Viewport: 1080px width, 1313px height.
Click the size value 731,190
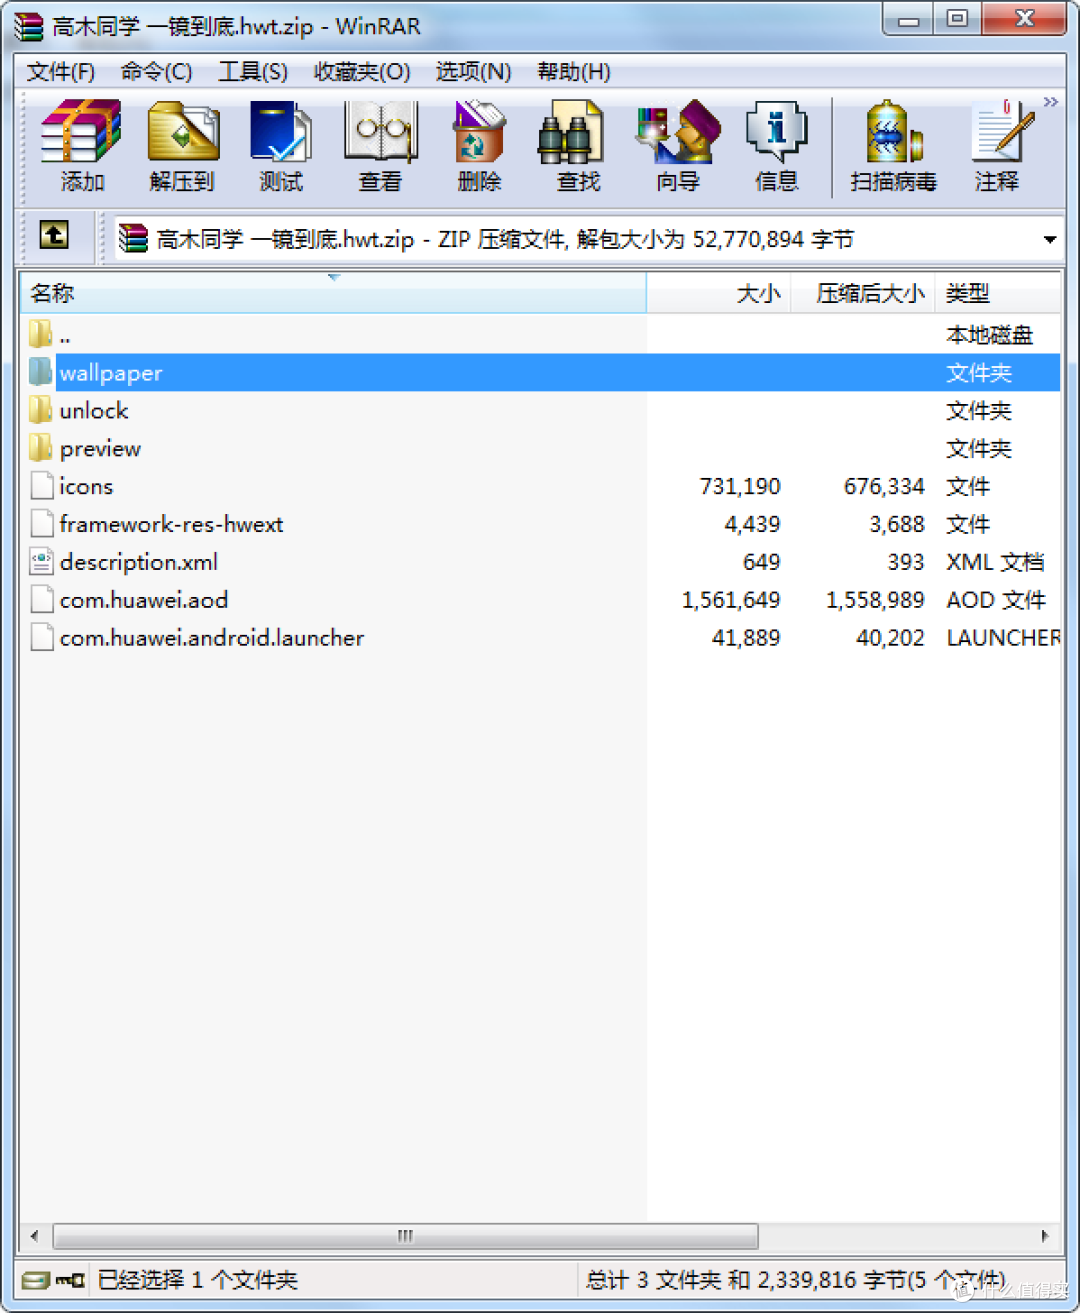point(740,487)
